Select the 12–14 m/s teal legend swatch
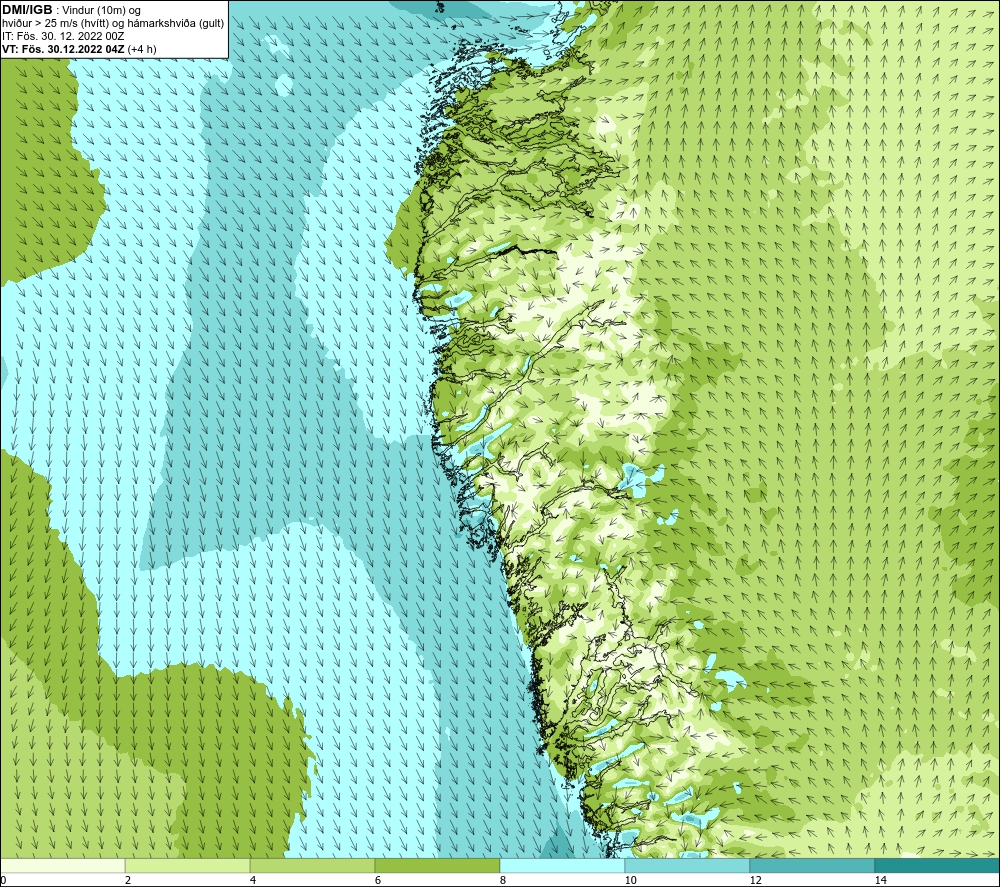 click(x=812, y=865)
